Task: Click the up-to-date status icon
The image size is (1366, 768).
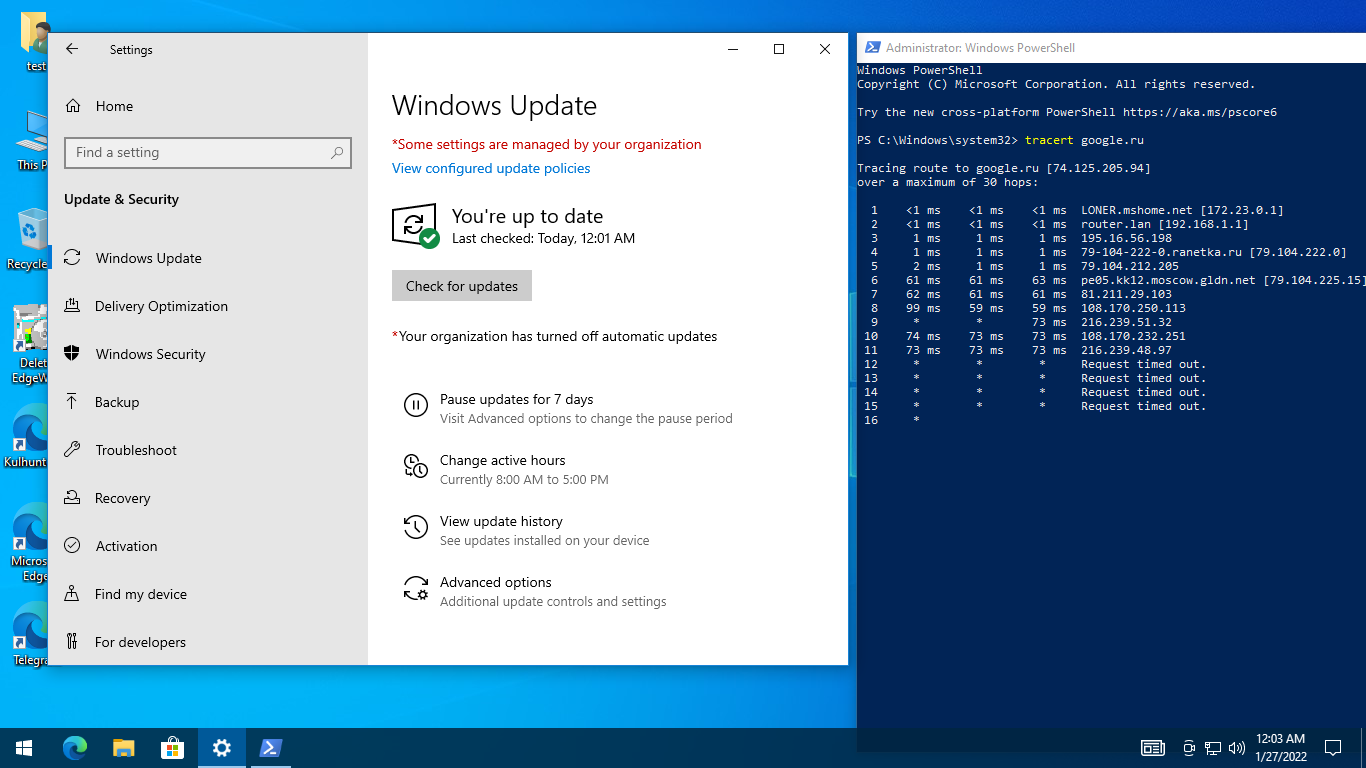Action: 415,226
